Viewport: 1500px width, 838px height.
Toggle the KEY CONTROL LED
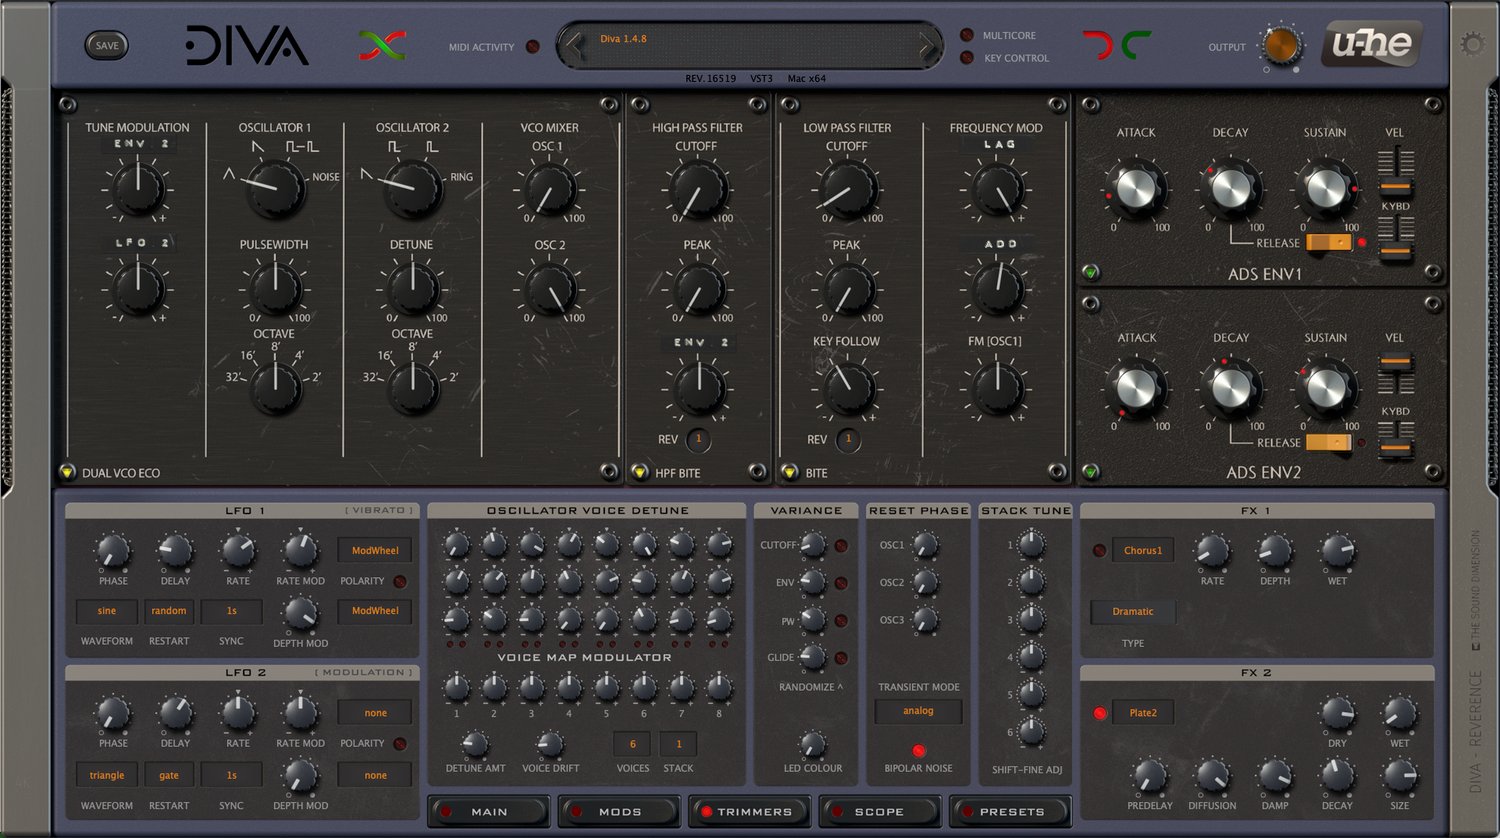pyautogui.click(x=967, y=58)
